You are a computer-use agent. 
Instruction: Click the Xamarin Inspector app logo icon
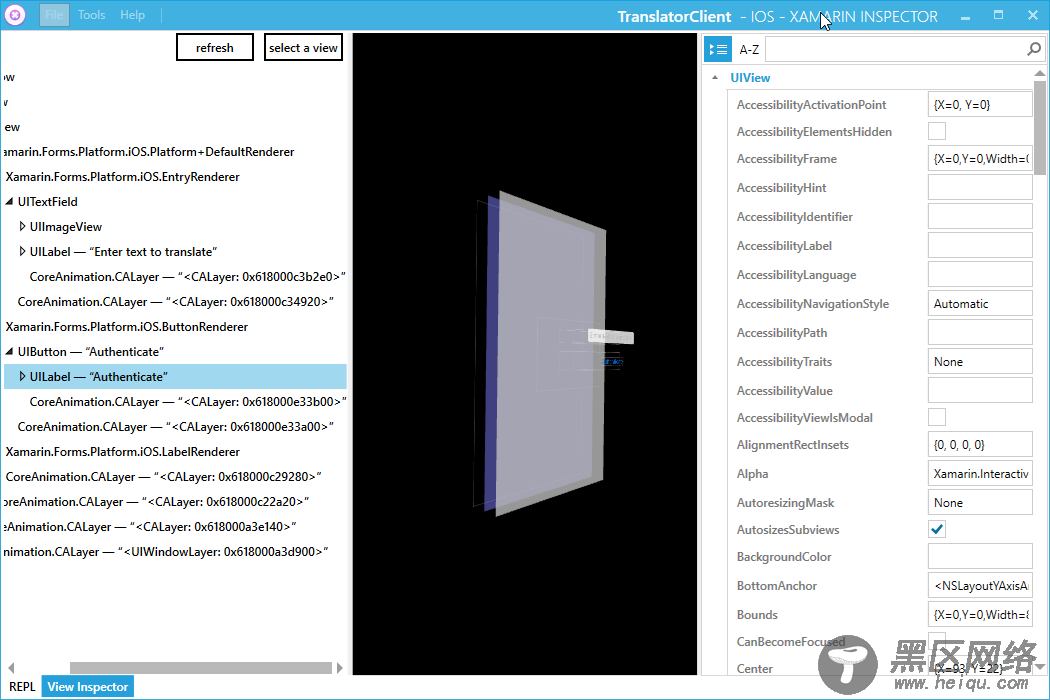15,15
